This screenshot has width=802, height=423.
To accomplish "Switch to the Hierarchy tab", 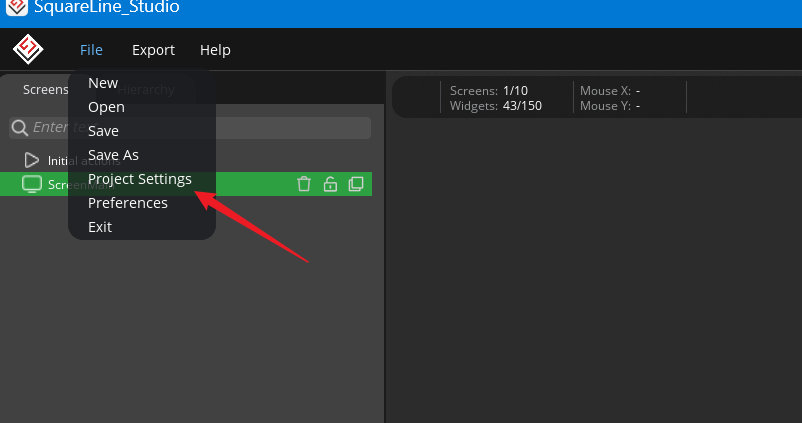I will coord(146,90).
